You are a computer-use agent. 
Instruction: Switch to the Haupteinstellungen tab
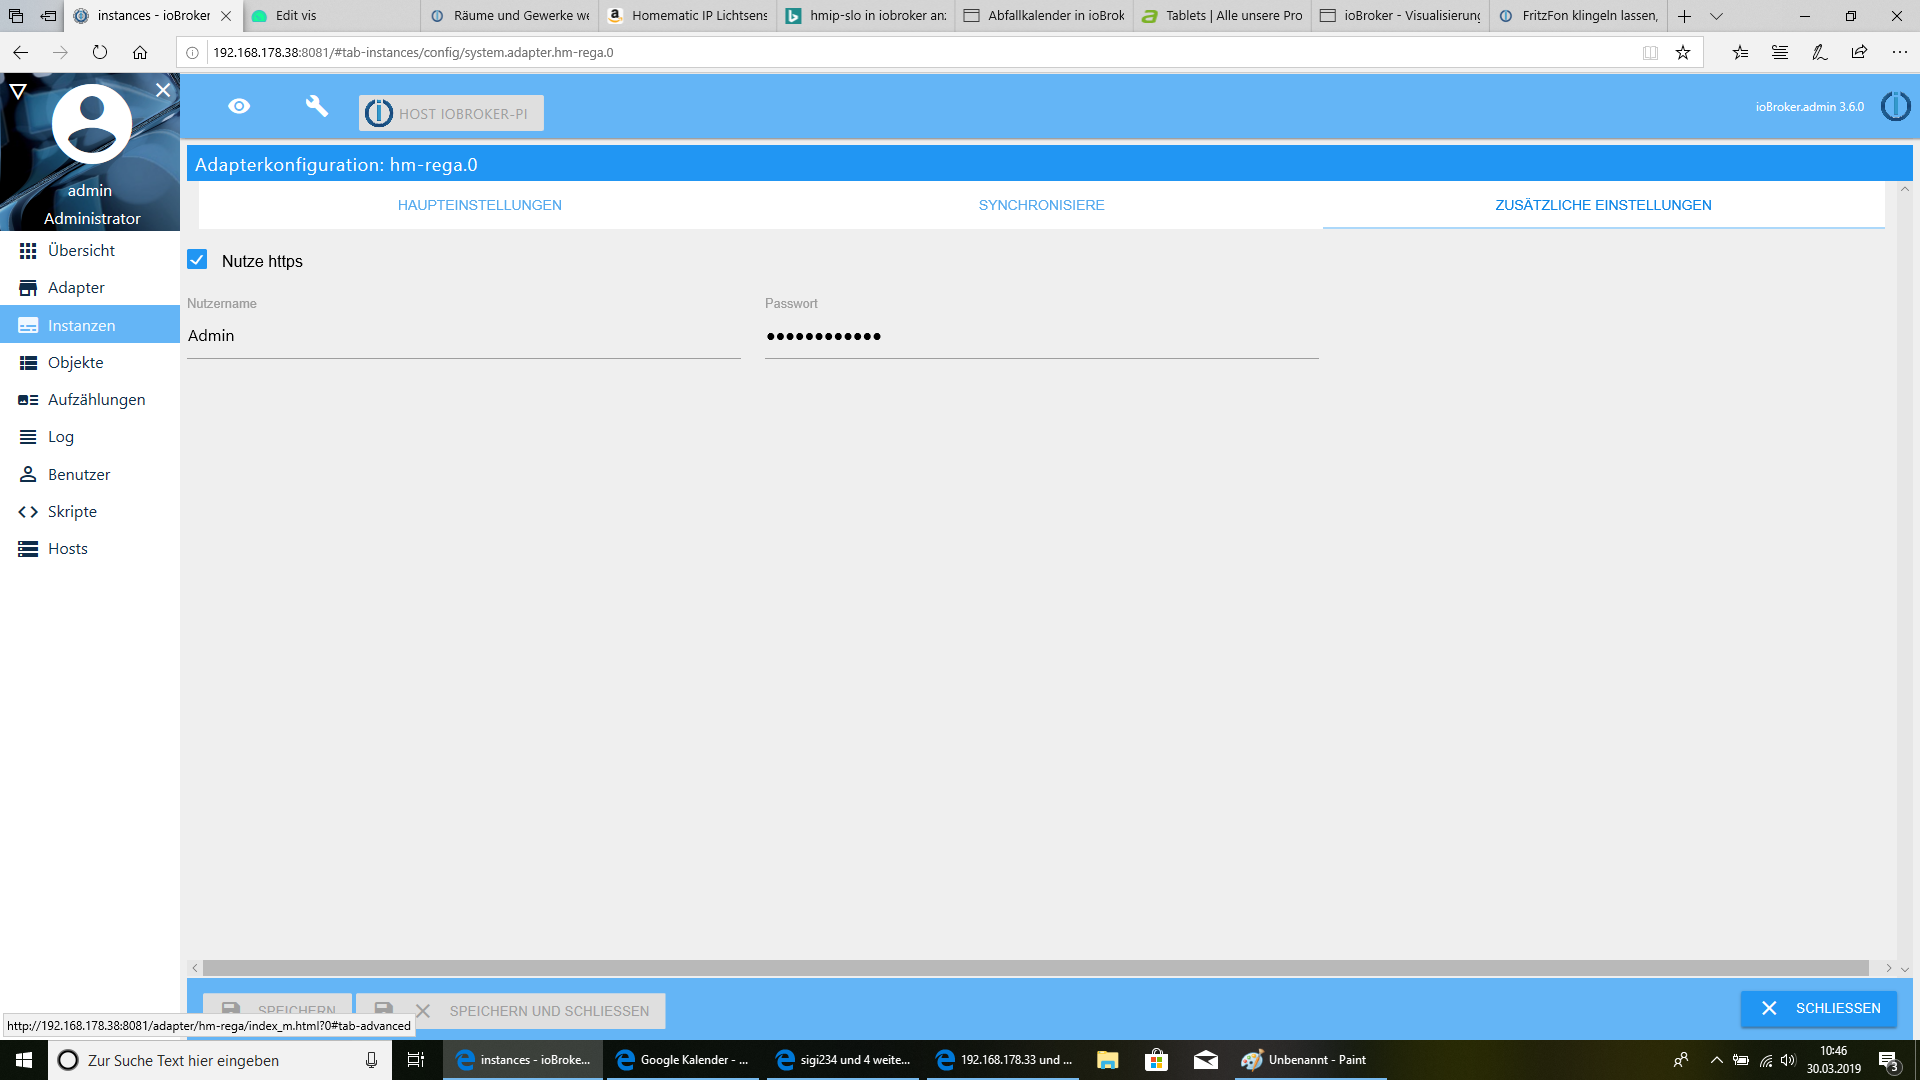pos(479,205)
